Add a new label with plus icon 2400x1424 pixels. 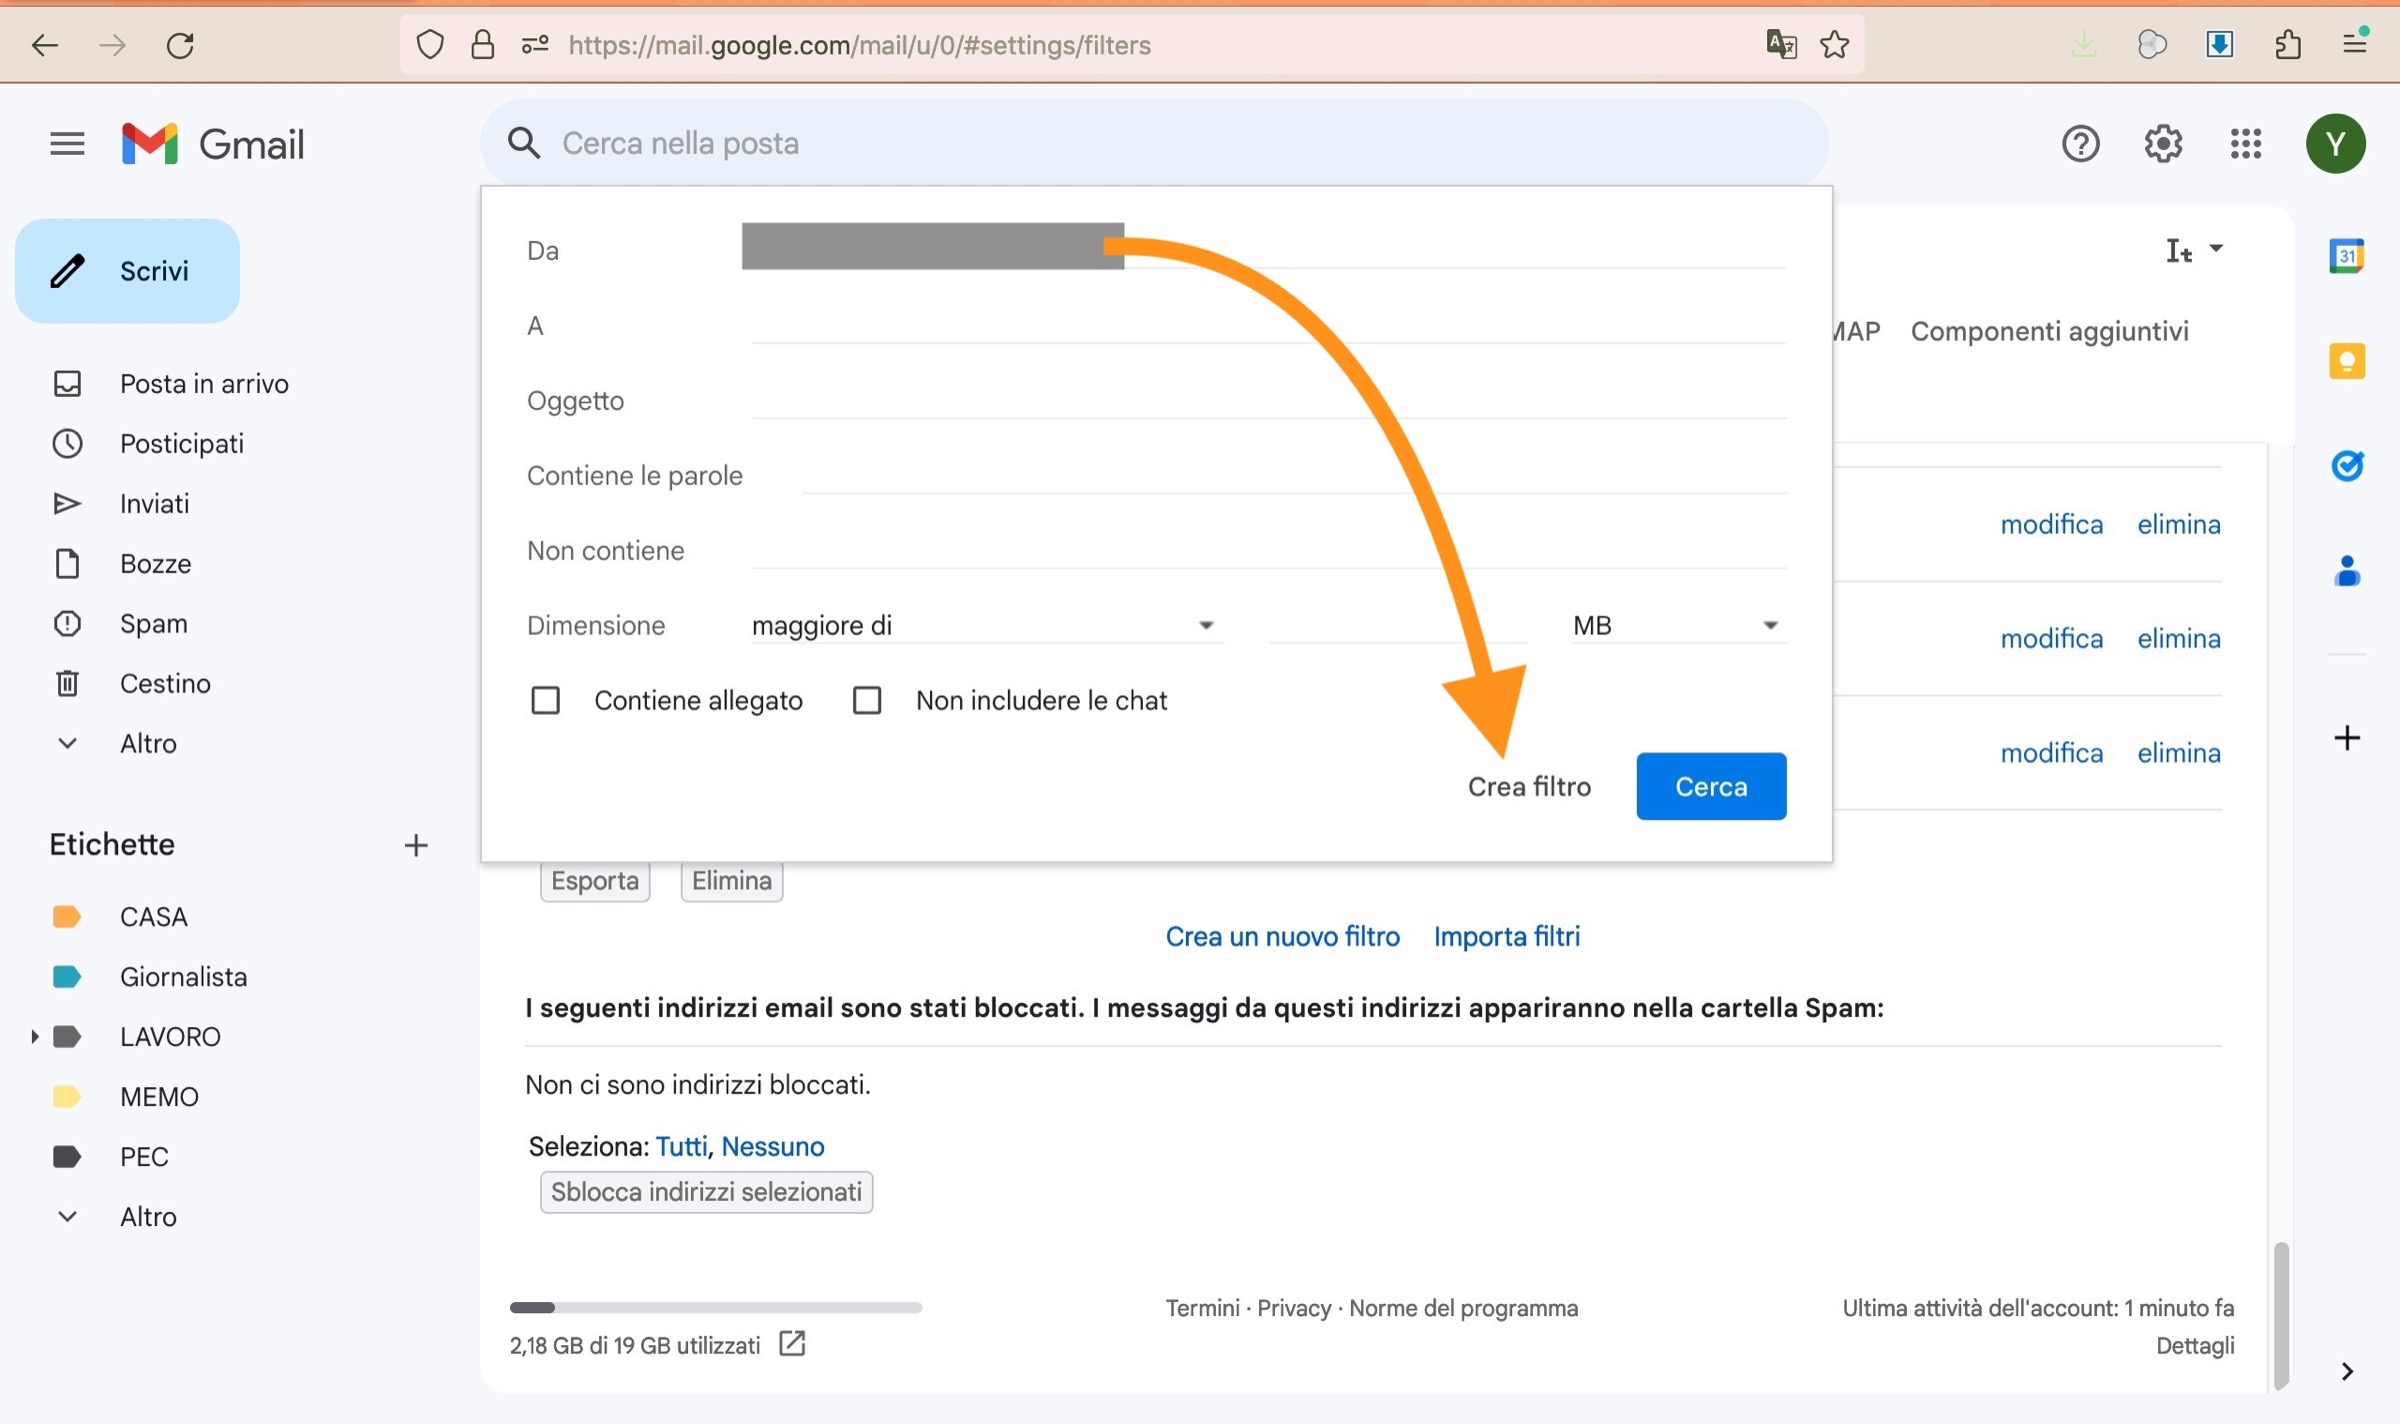click(416, 845)
